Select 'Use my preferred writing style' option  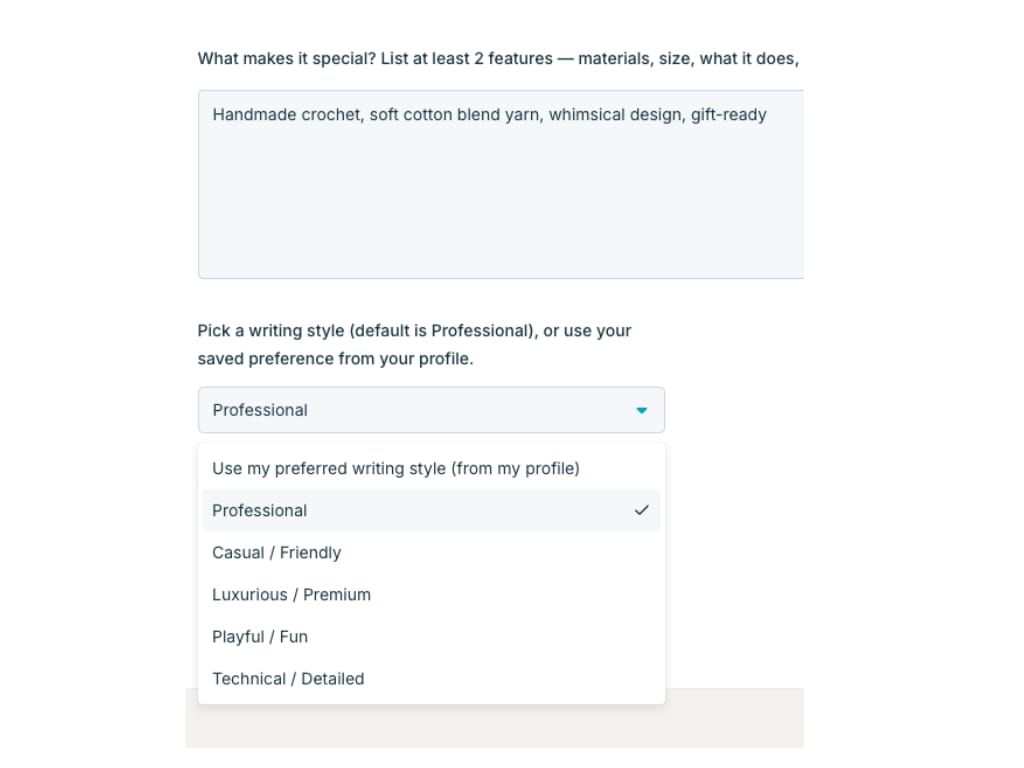point(396,468)
